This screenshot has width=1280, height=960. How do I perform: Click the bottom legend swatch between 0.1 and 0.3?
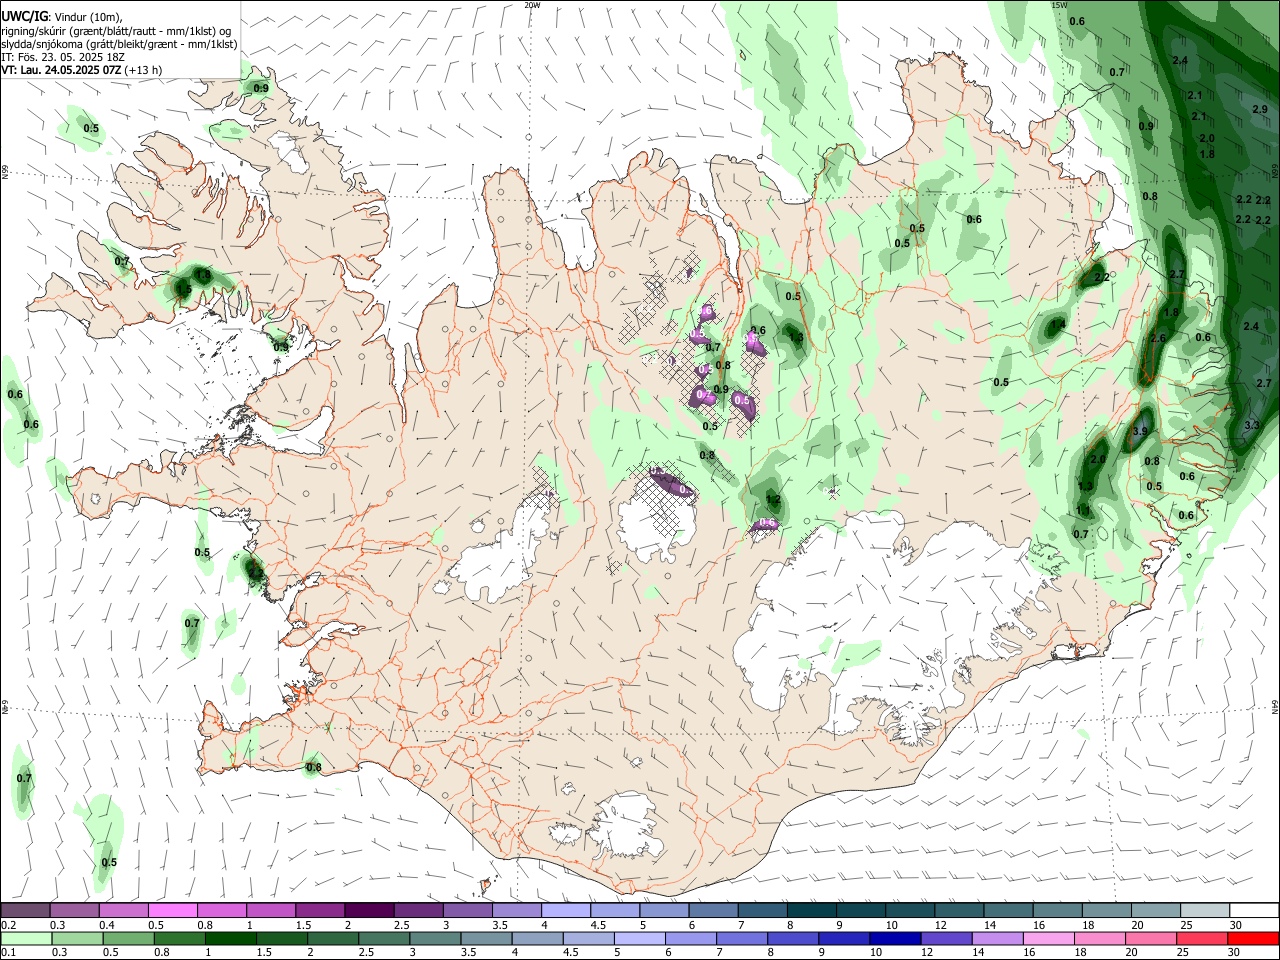click(x=26, y=938)
